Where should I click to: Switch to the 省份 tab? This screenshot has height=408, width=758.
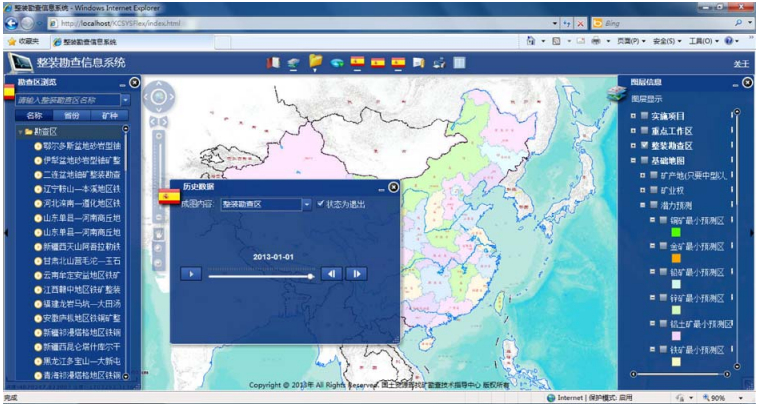click(x=72, y=116)
